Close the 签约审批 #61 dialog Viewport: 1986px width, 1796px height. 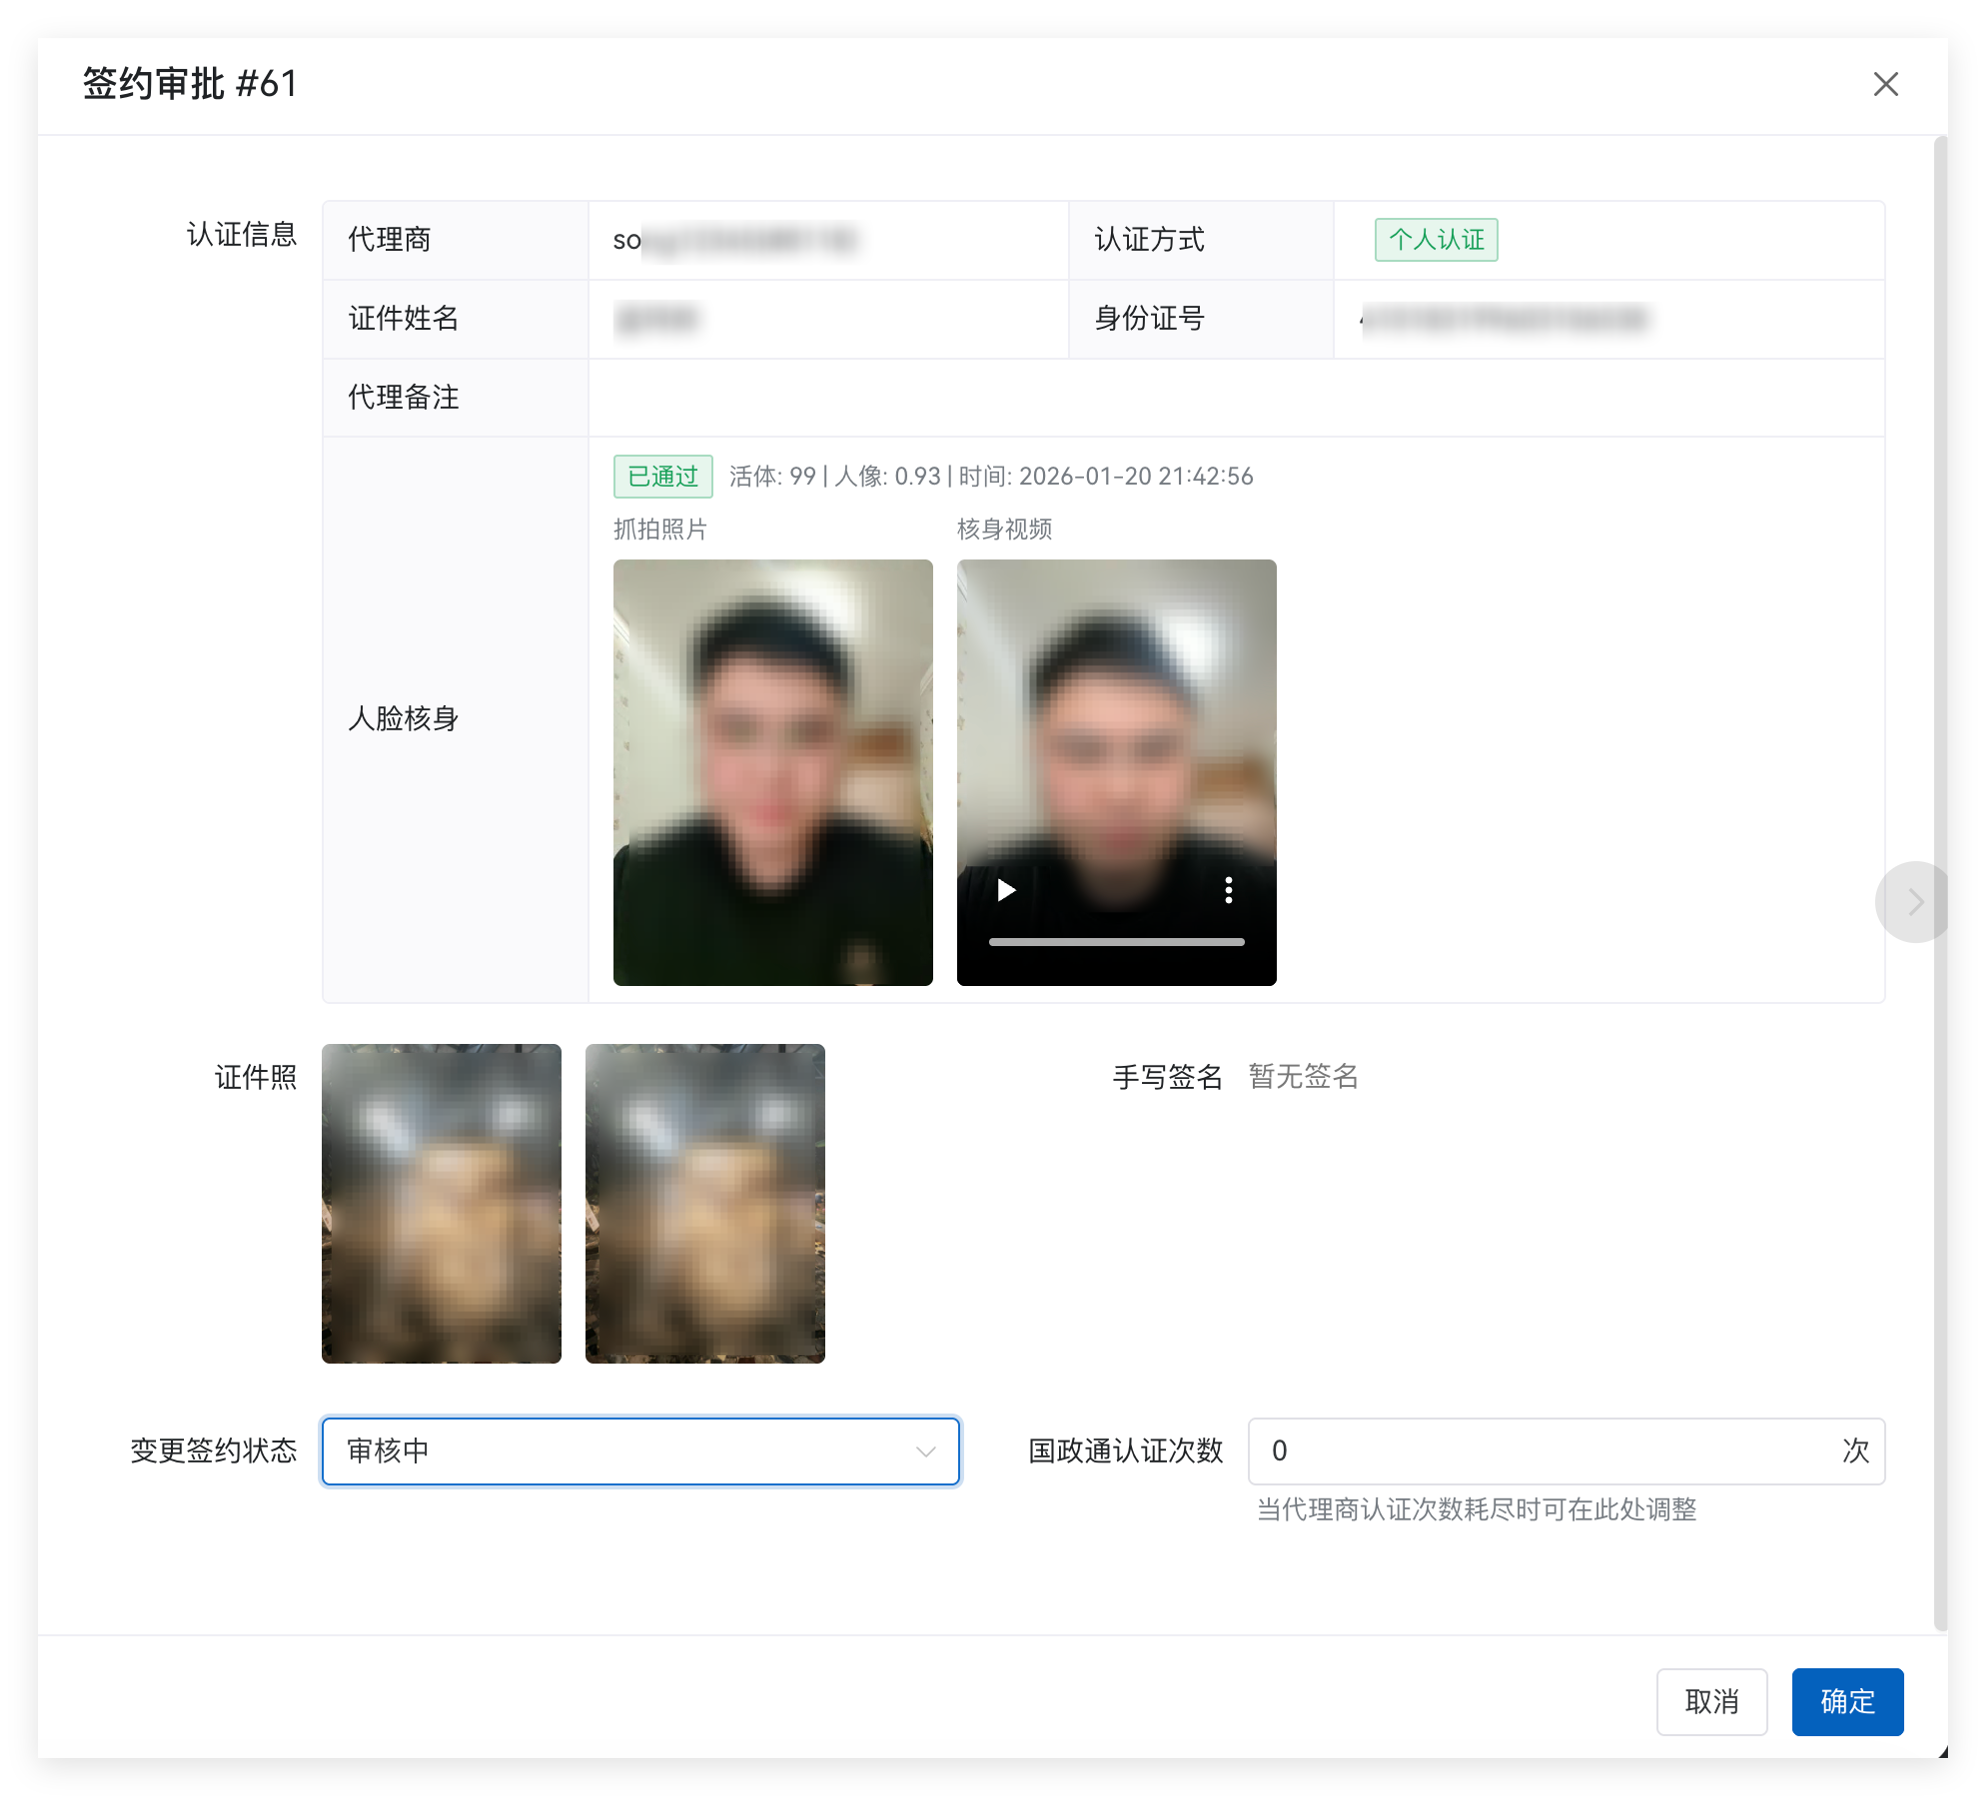[x=1885, y=84]
